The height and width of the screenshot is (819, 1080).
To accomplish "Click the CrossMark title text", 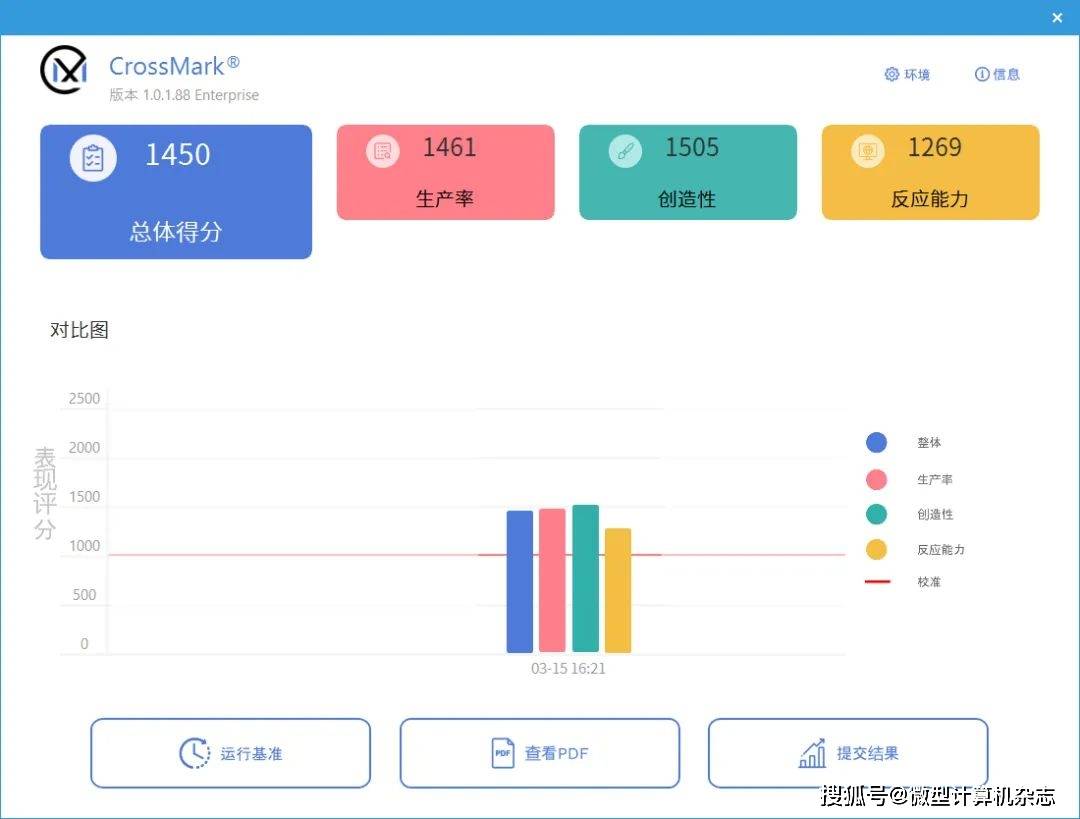I will [174, 66].
